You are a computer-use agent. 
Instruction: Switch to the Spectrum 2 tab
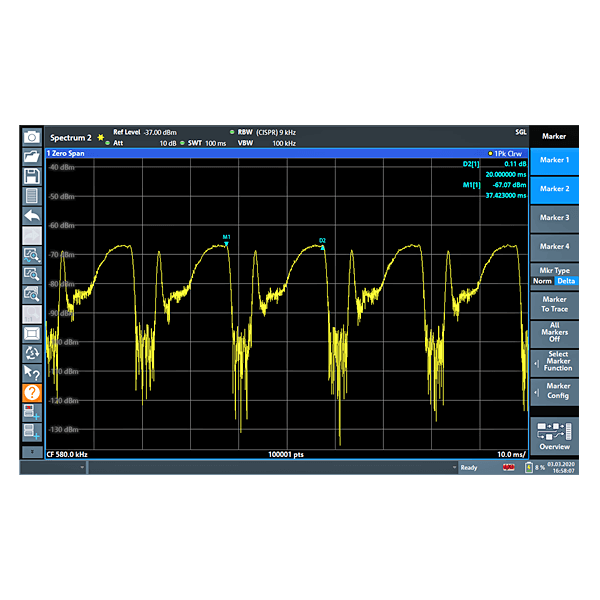tap(70, 137)
